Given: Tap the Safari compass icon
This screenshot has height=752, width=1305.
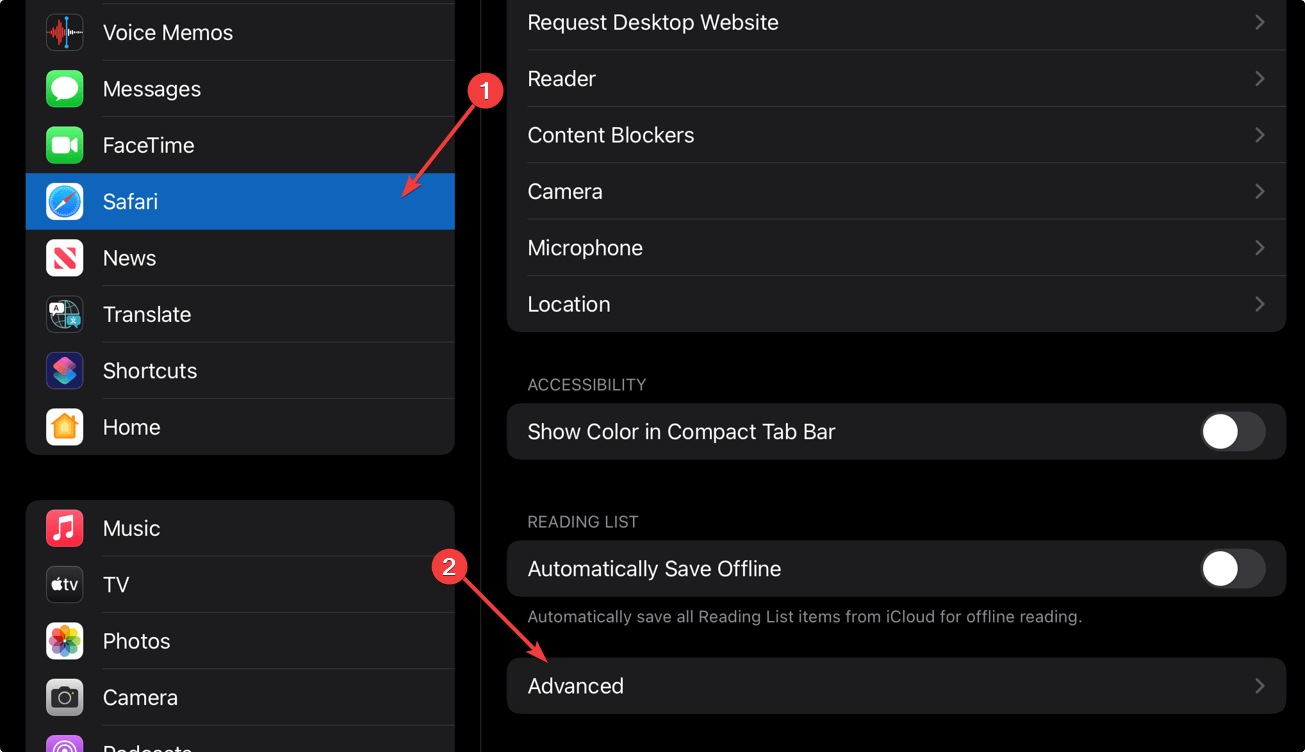Looking at the screenshot, I should (x=65, y=202).
